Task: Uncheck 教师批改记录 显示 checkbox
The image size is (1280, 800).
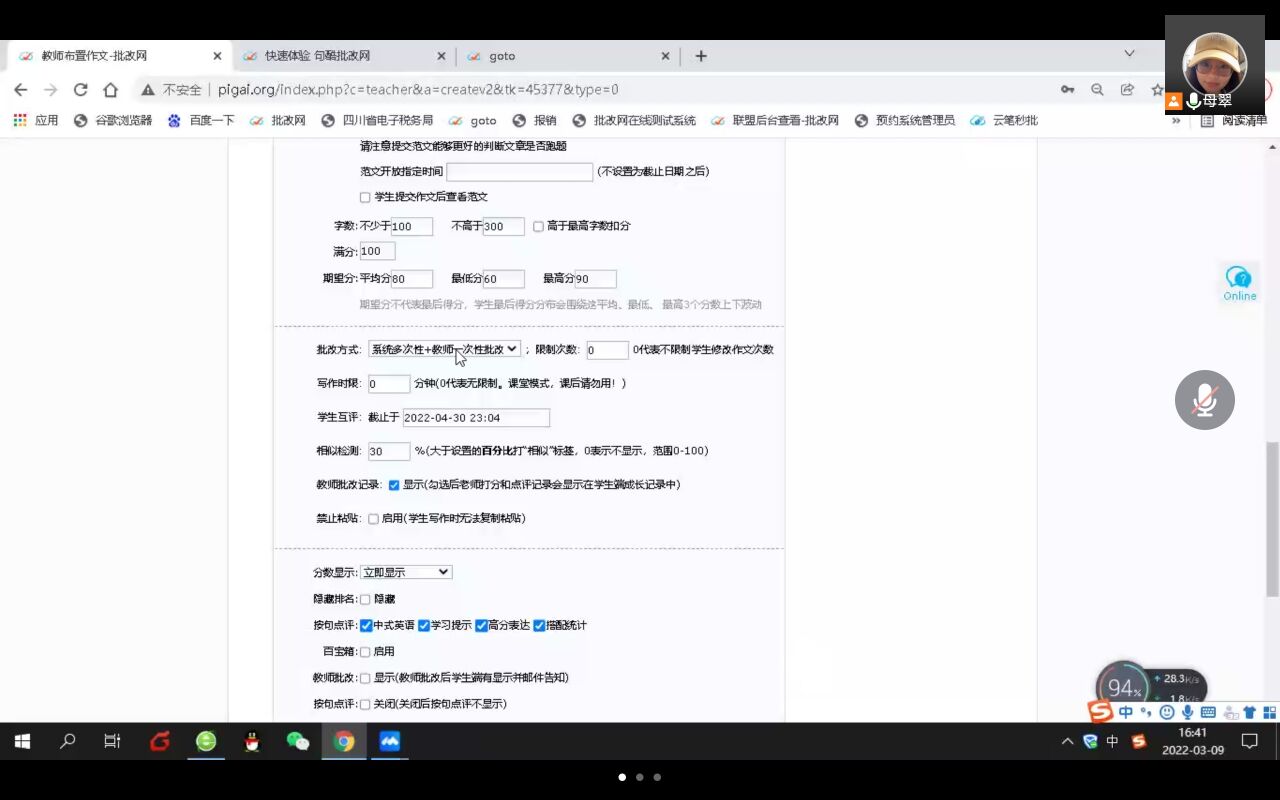Action: tap(394, 485)
